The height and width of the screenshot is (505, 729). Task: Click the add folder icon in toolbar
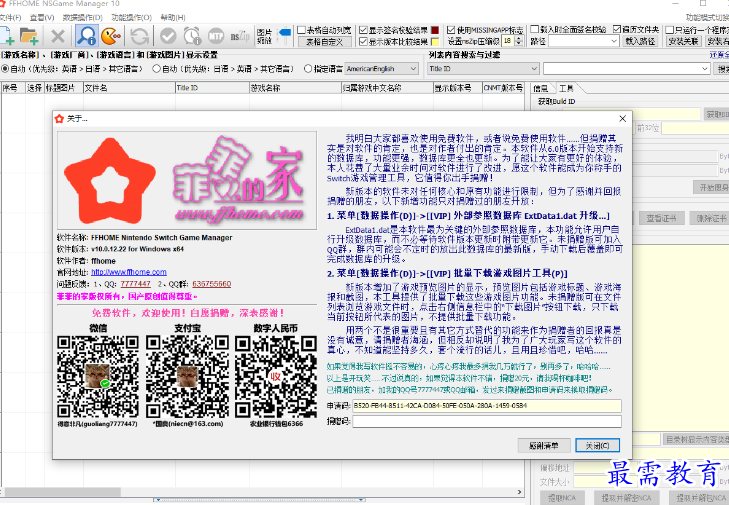(29, 36)
